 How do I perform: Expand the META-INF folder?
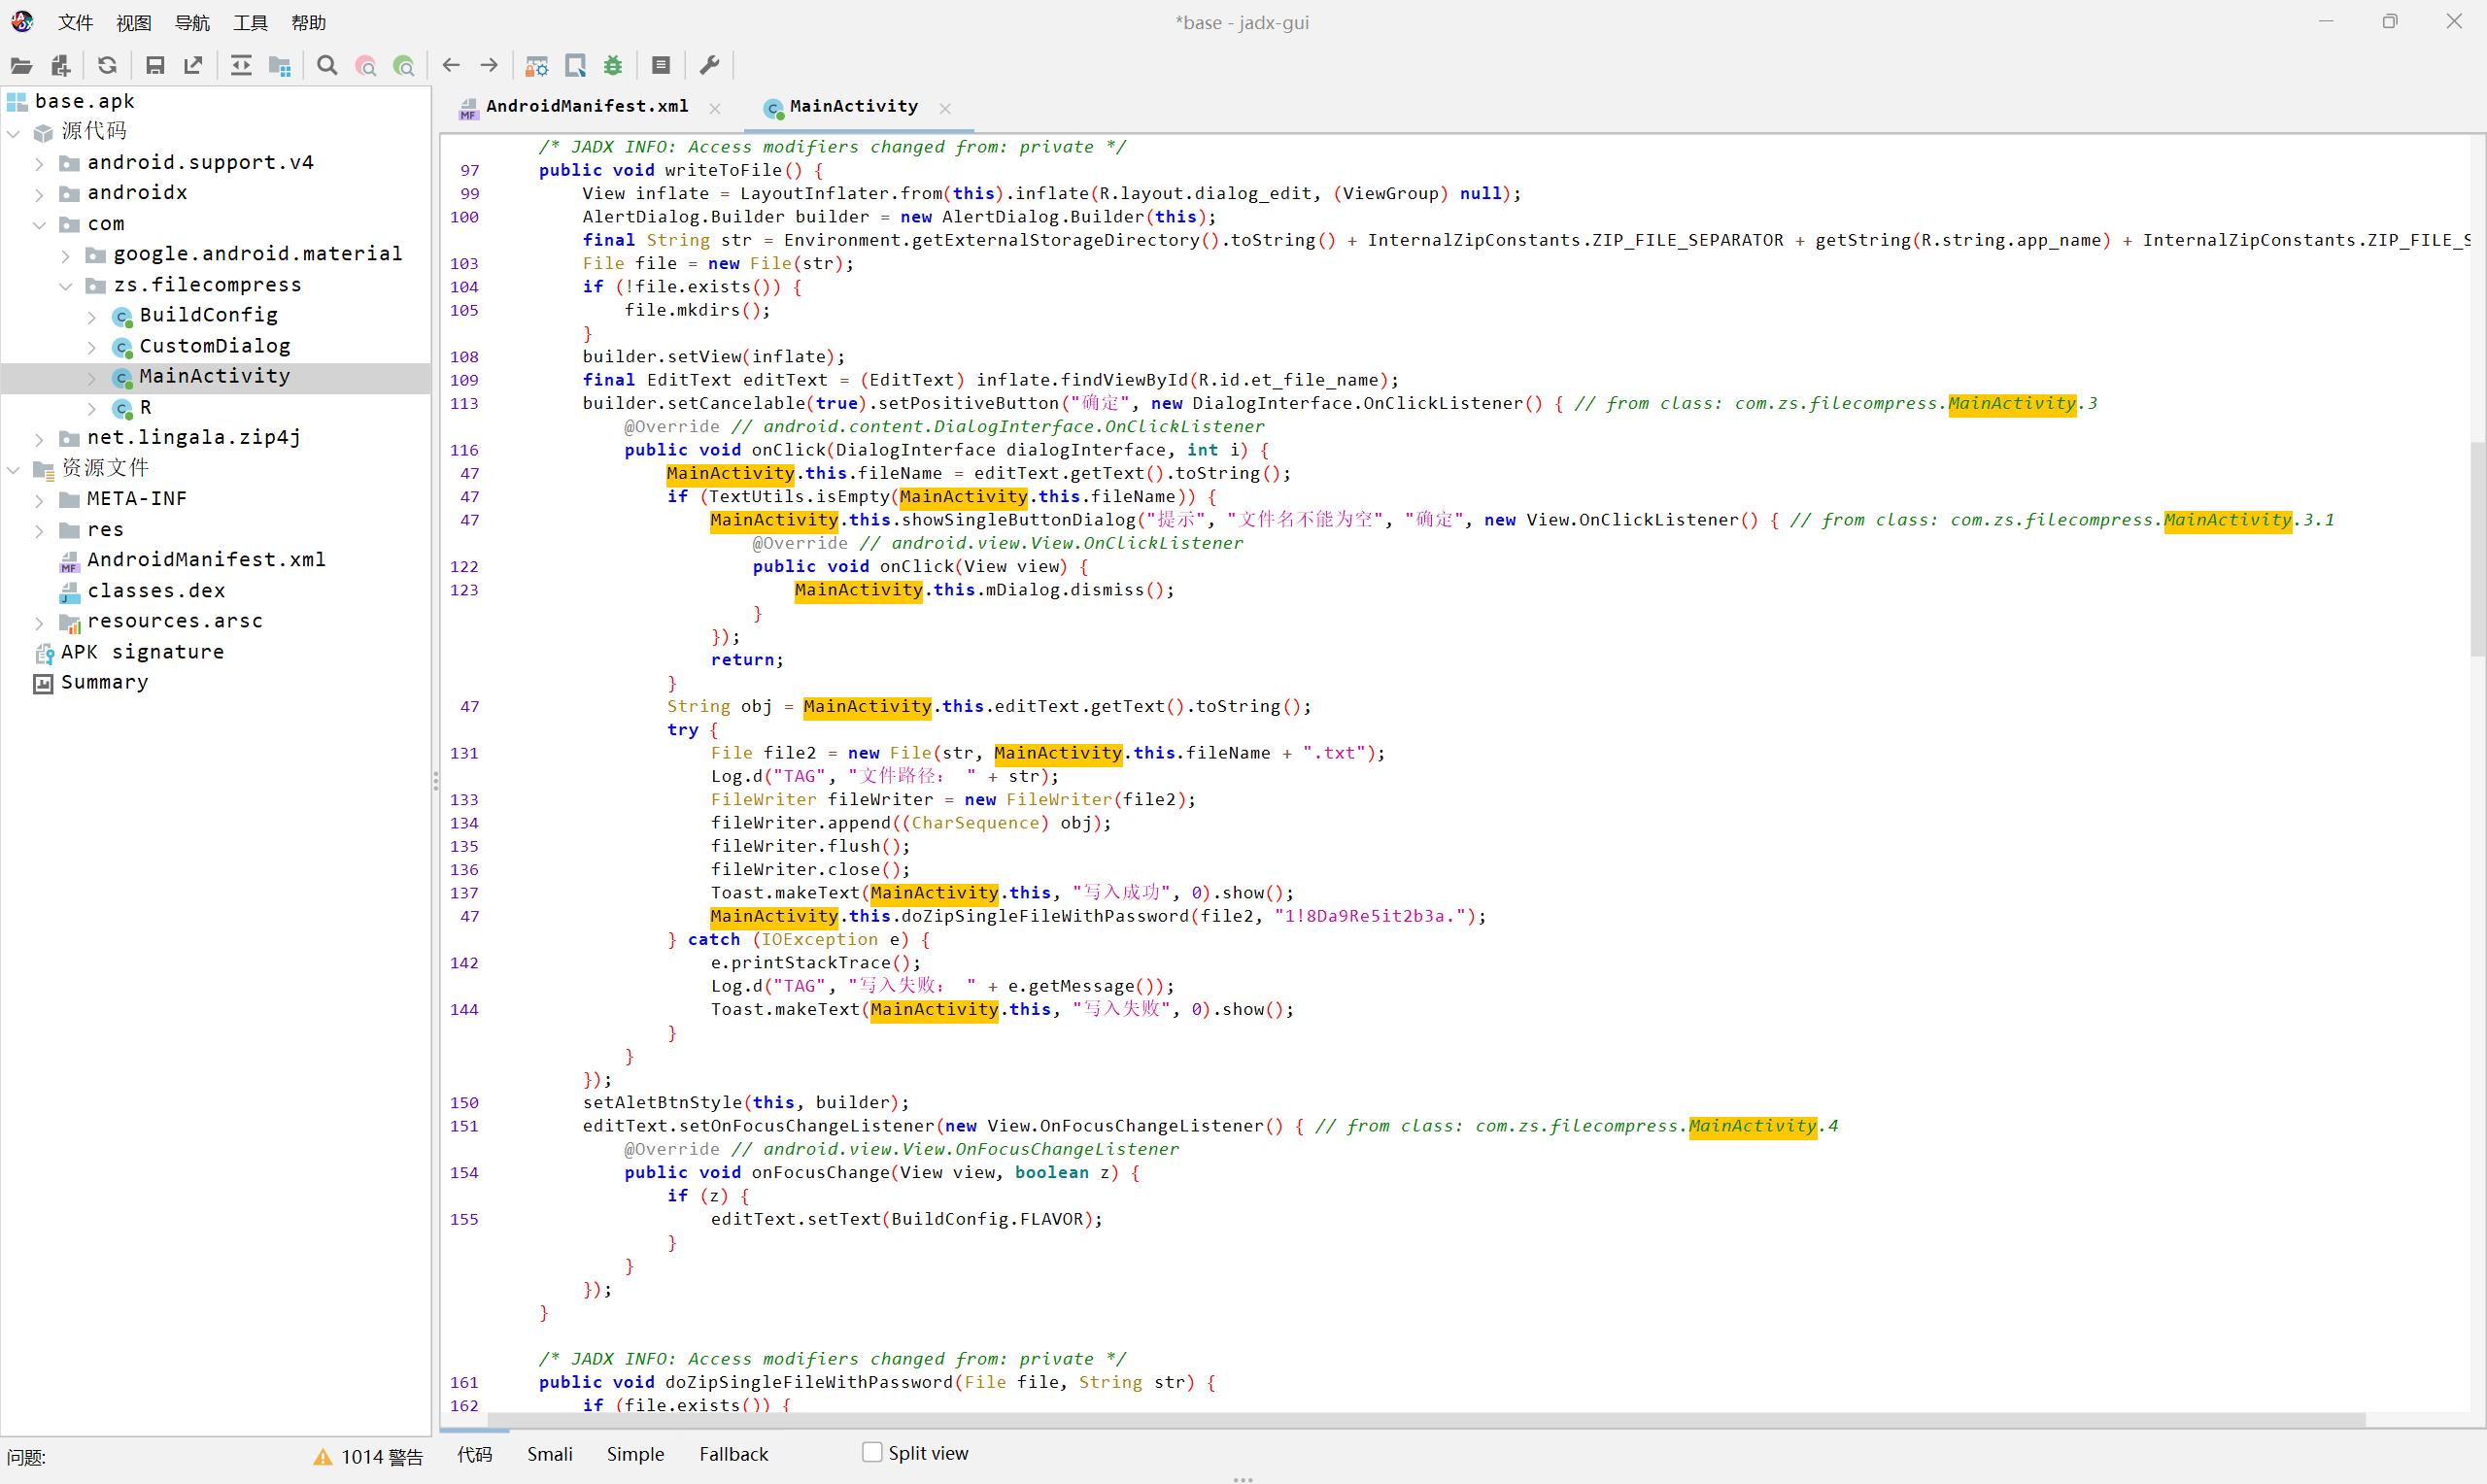[x=40, y=500]
